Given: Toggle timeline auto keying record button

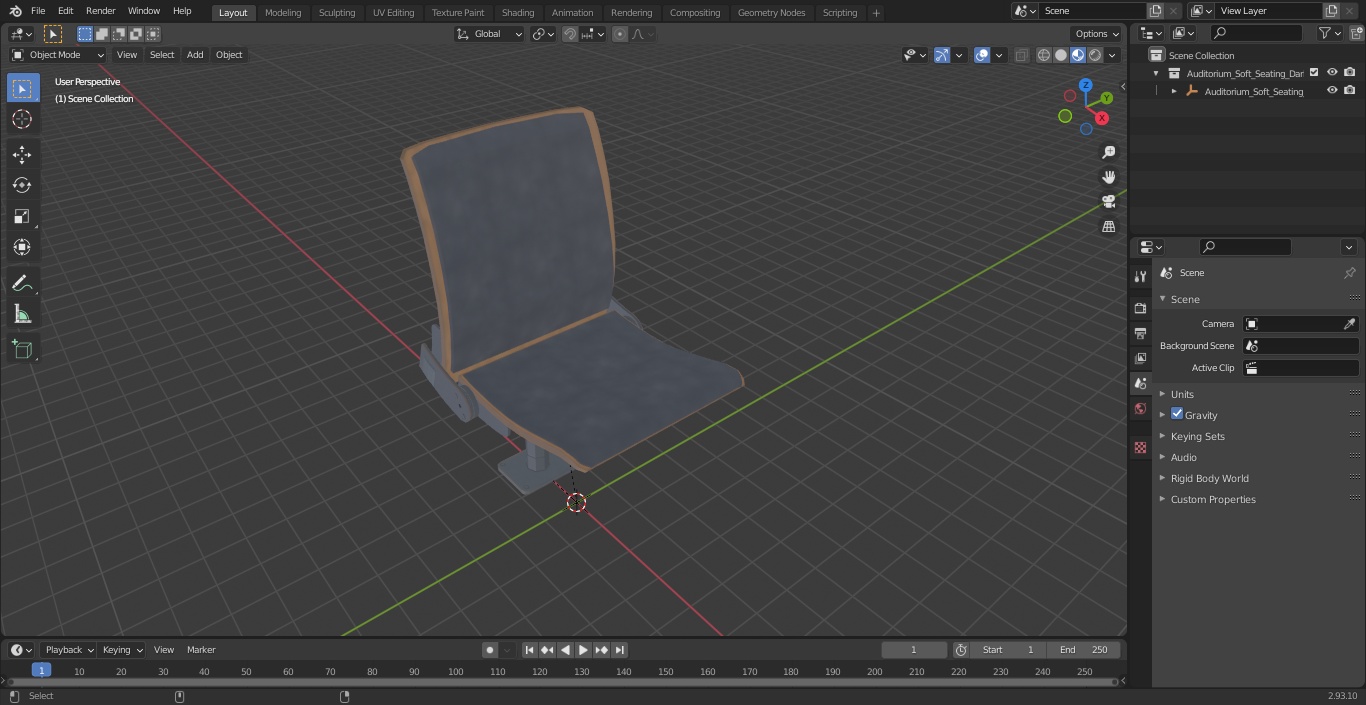Looking at the screenshot, I should [490, 650].
